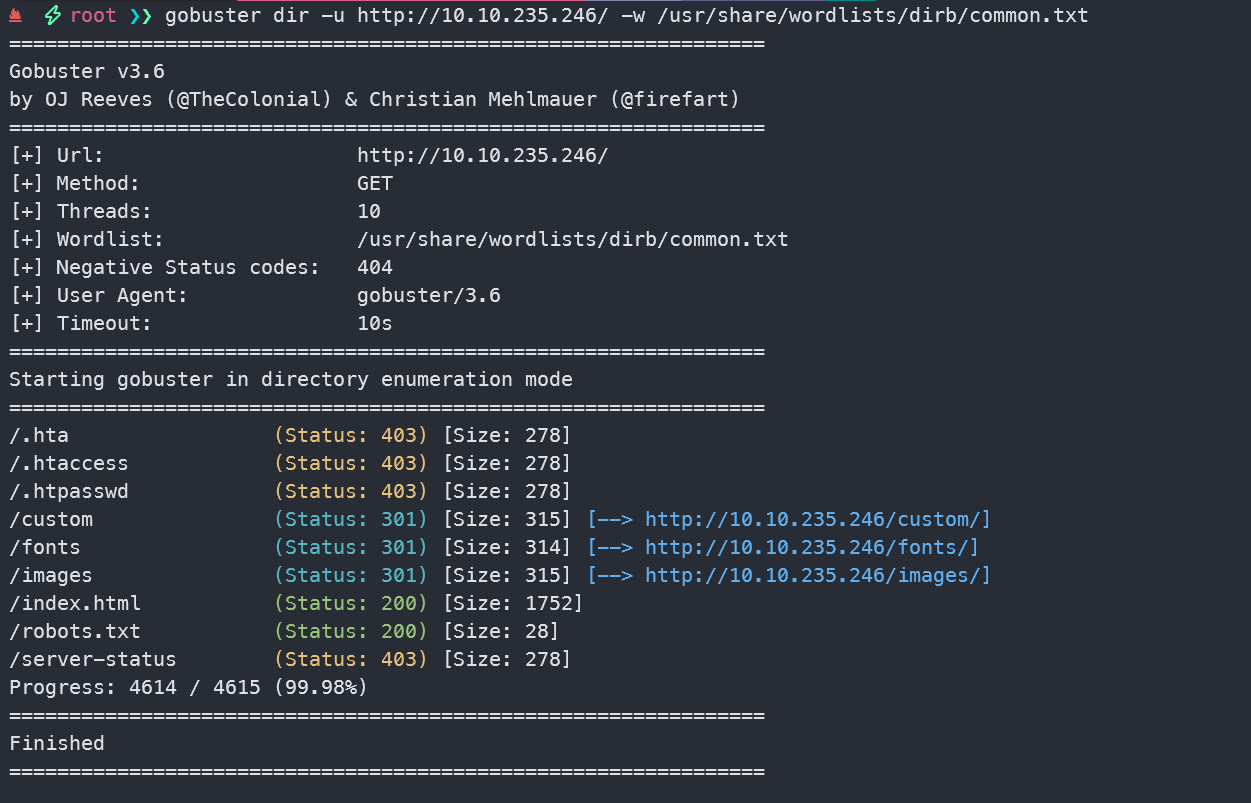Select the /server-status result entry

coord(93,659)
